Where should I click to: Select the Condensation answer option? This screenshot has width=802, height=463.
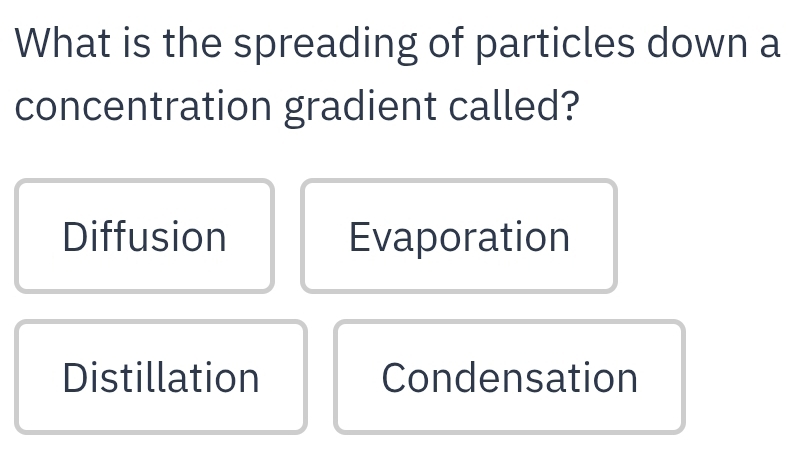(509, 377)
